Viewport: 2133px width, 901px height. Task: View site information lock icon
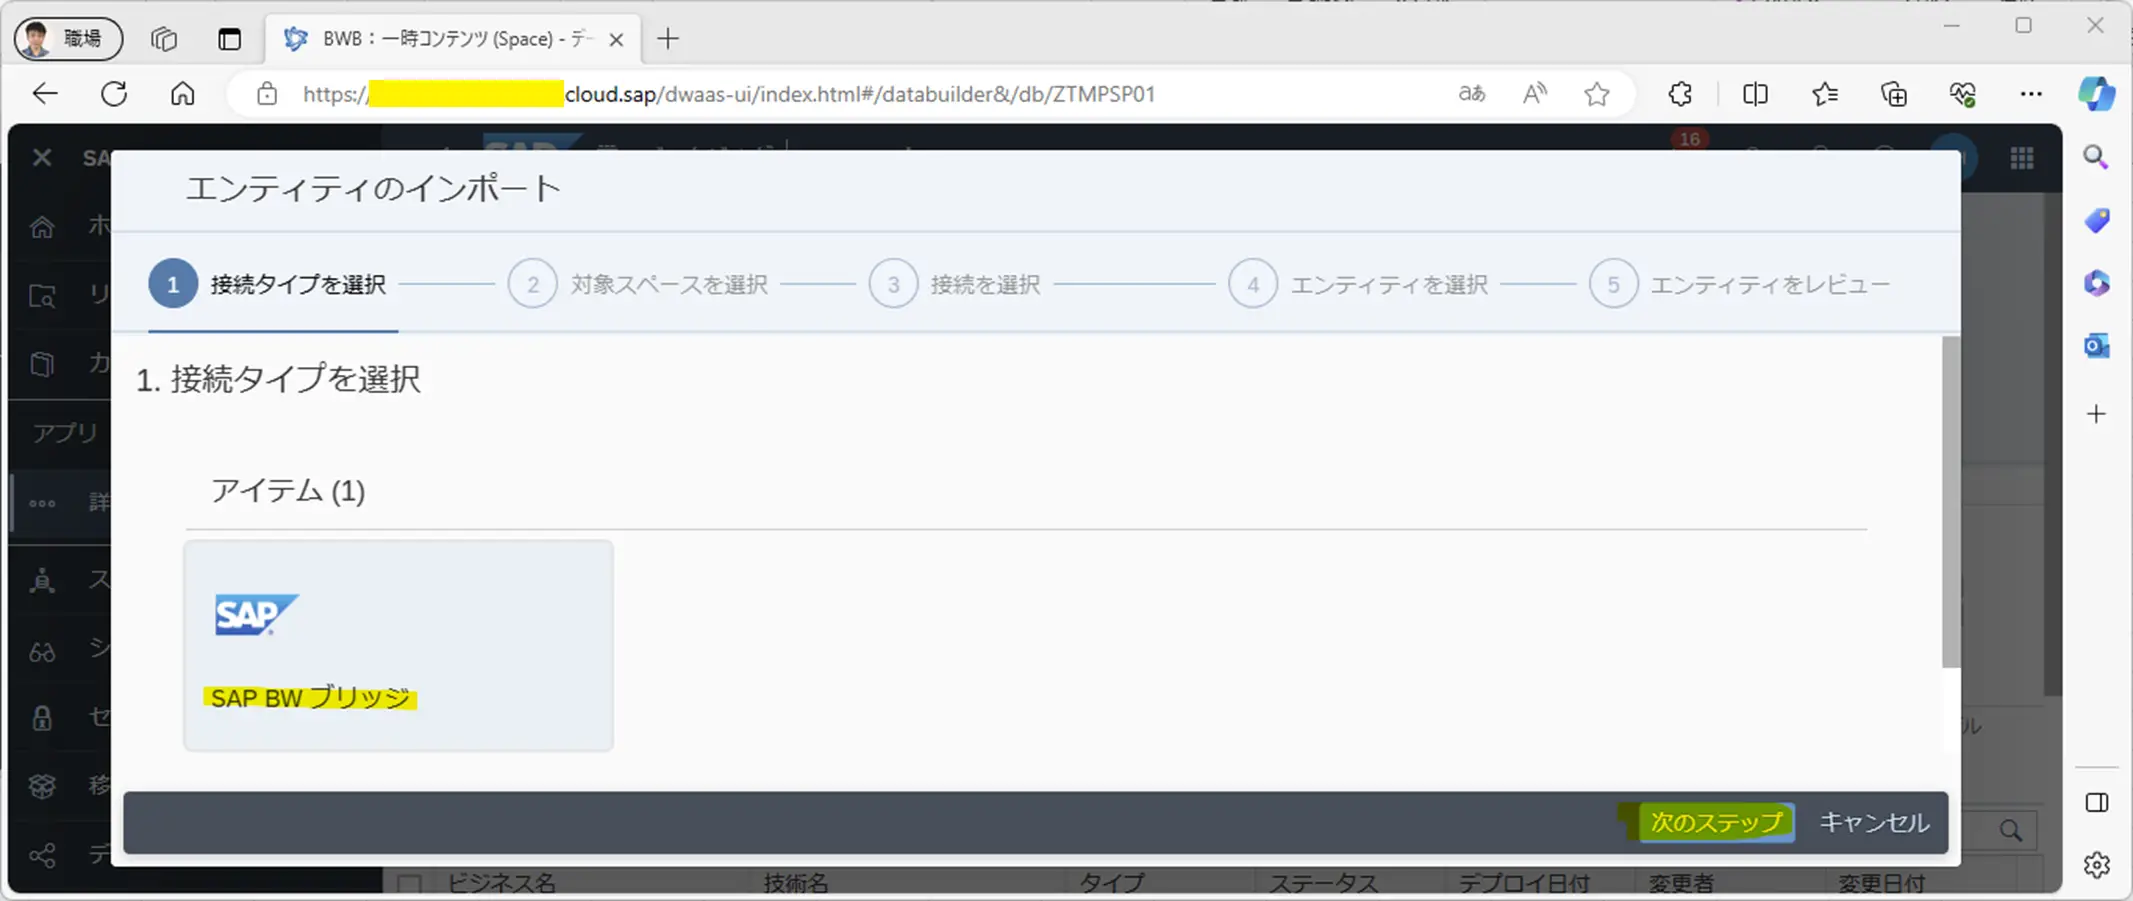[266, 94]
